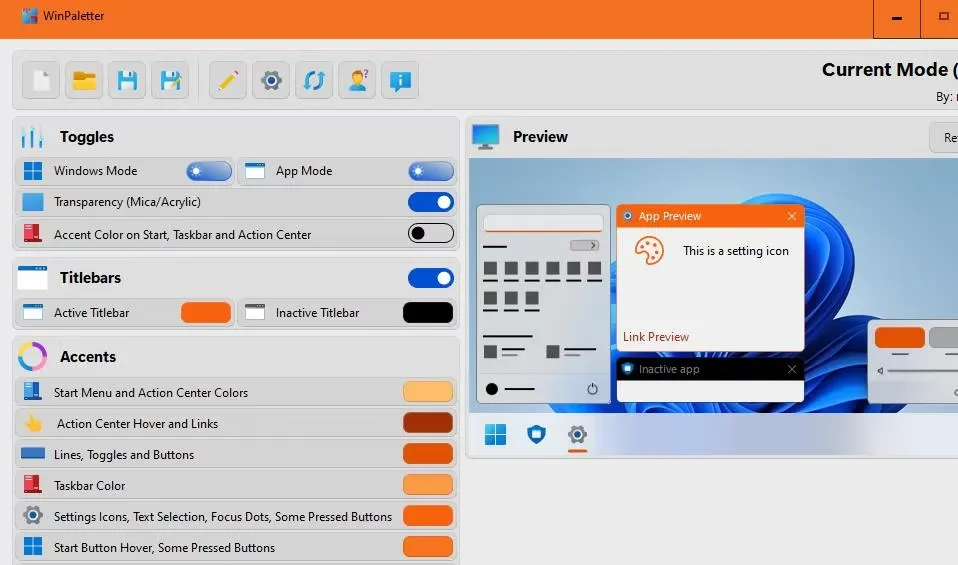Change Settings Icons, Text Selection swatch
This screenshot has width=958, height=565.
click(x=428, y=516)
